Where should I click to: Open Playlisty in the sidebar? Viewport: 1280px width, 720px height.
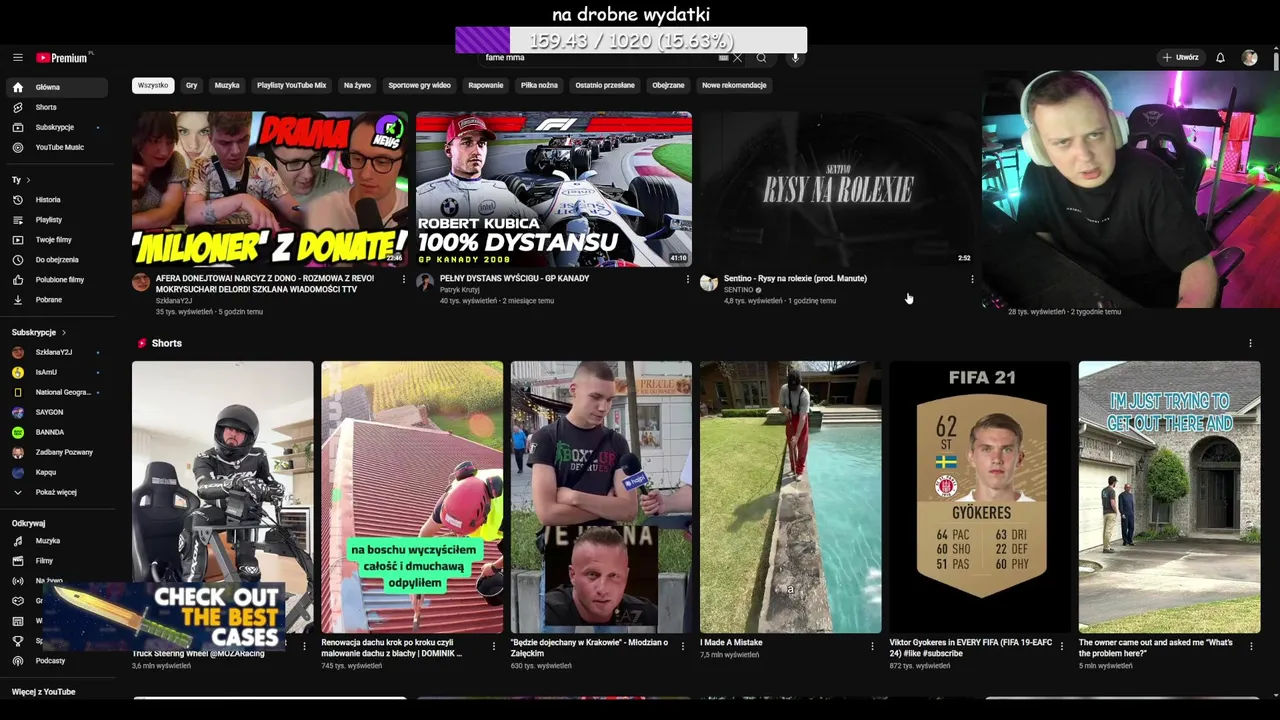pyautogui.click(x=58, y=220)
